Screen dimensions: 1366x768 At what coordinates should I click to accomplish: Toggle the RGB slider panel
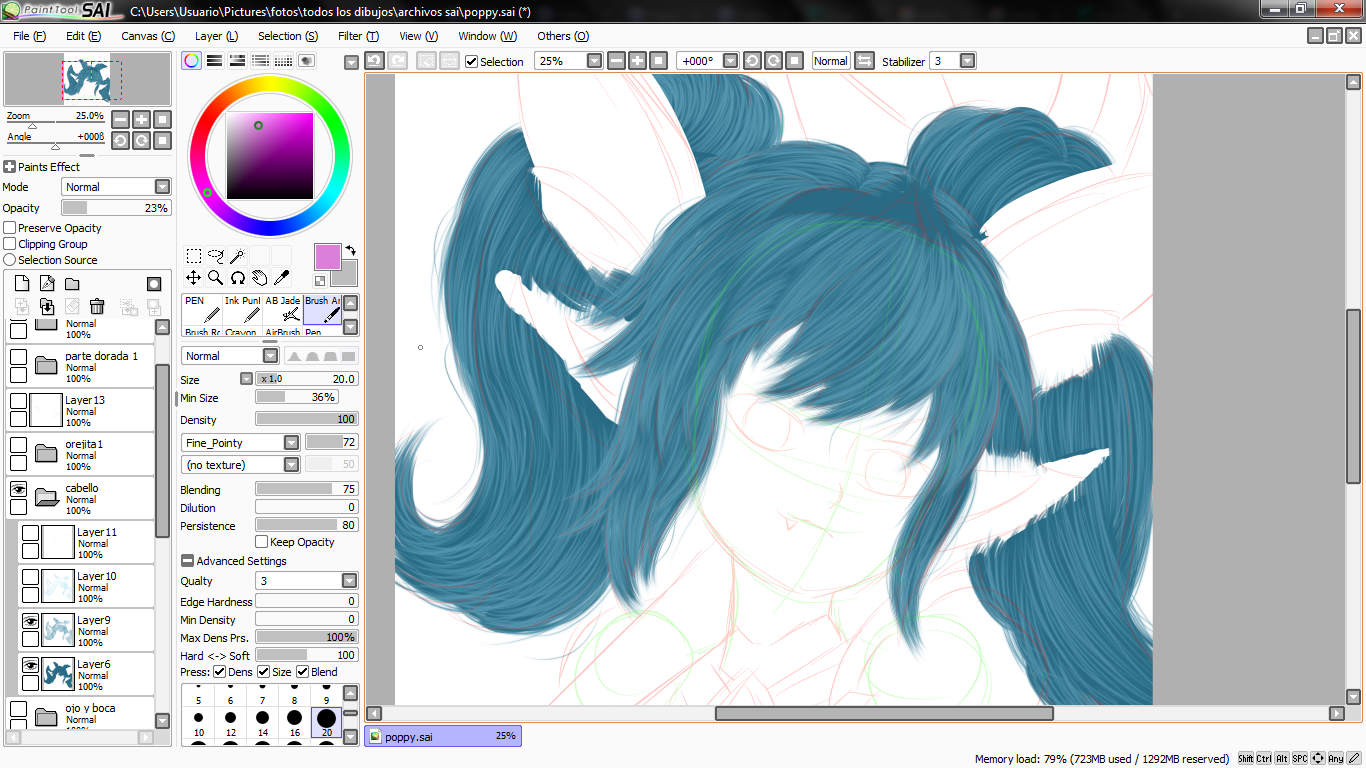pos(214,61)
